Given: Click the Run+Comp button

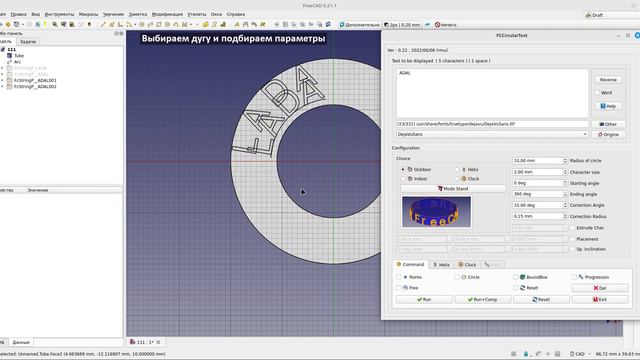Looking at the screenshot, I should point(483,300).
